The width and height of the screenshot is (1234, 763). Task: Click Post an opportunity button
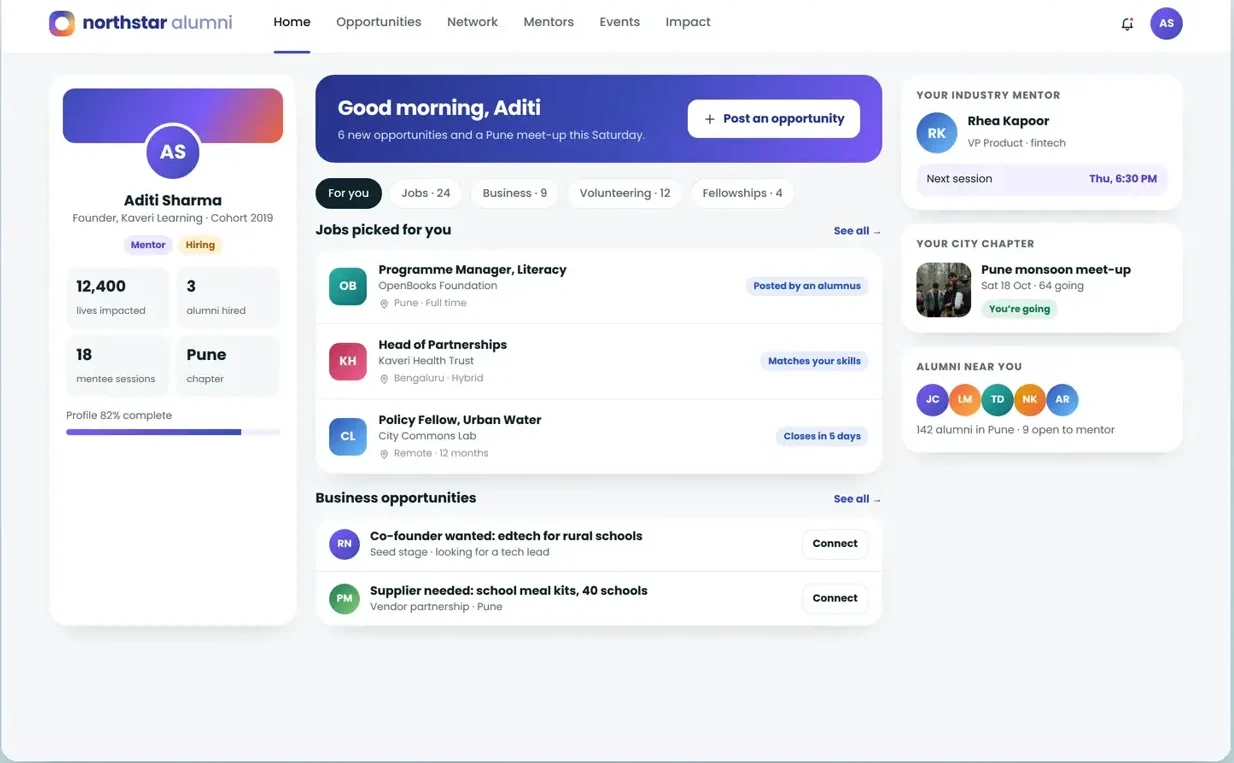[774, 119]
